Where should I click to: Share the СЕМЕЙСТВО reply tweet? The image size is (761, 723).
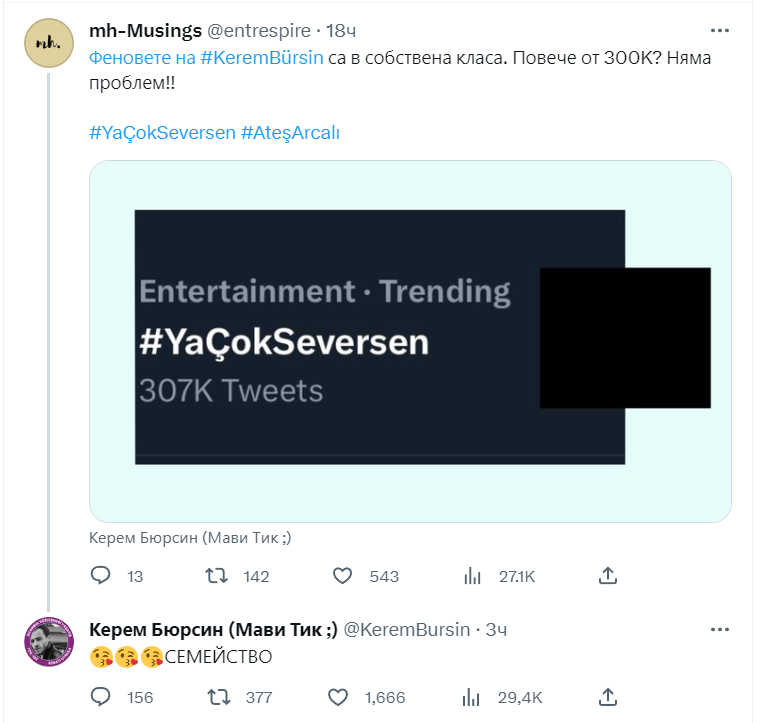point(607,697)
